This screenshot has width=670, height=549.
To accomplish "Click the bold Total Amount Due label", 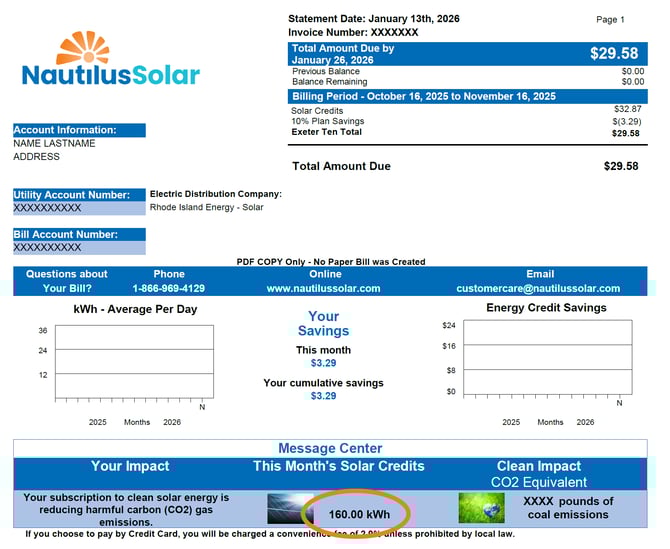I will pyautogui.click(x=341, y=166).
